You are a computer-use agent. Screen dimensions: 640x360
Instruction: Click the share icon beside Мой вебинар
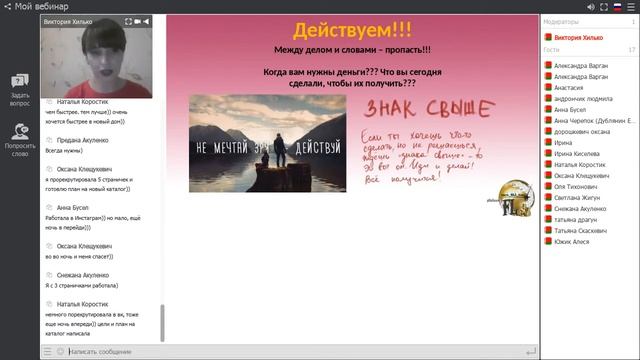click(x=7, y=7)
